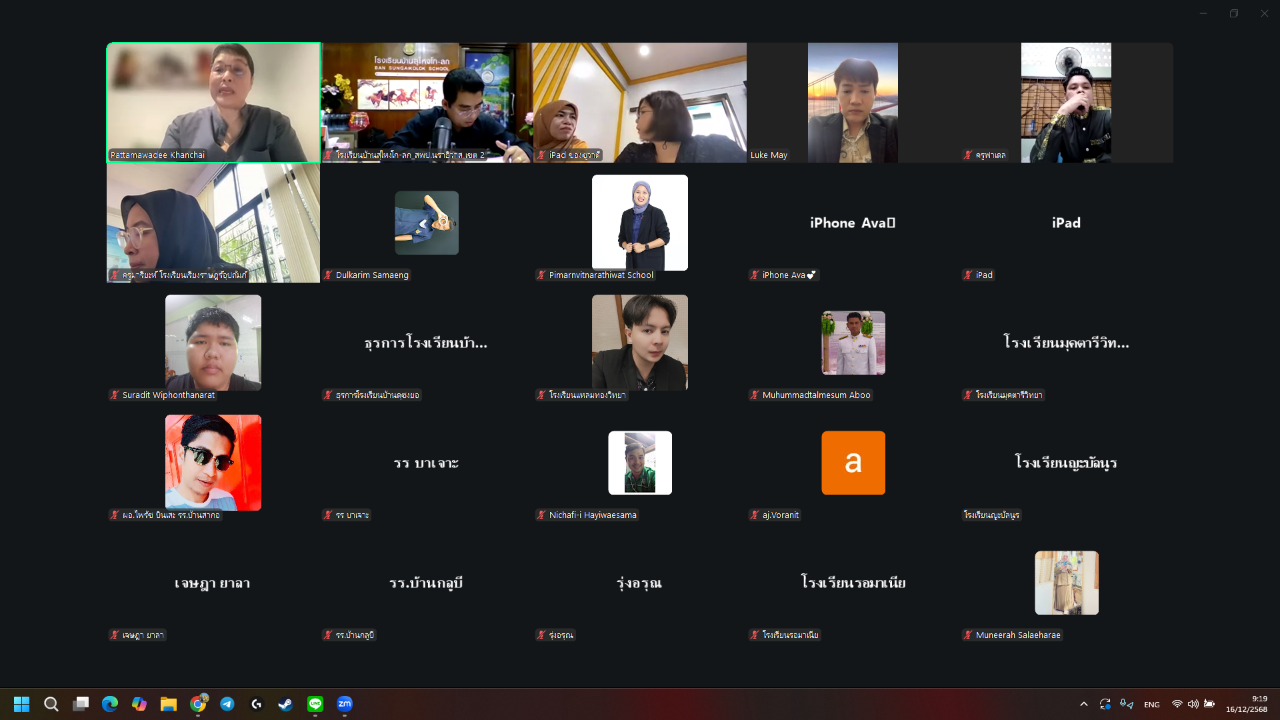Viewport: 1280px width, 720px height.
Task: Open Telegram from the taskbar
Action: (227, 704)
